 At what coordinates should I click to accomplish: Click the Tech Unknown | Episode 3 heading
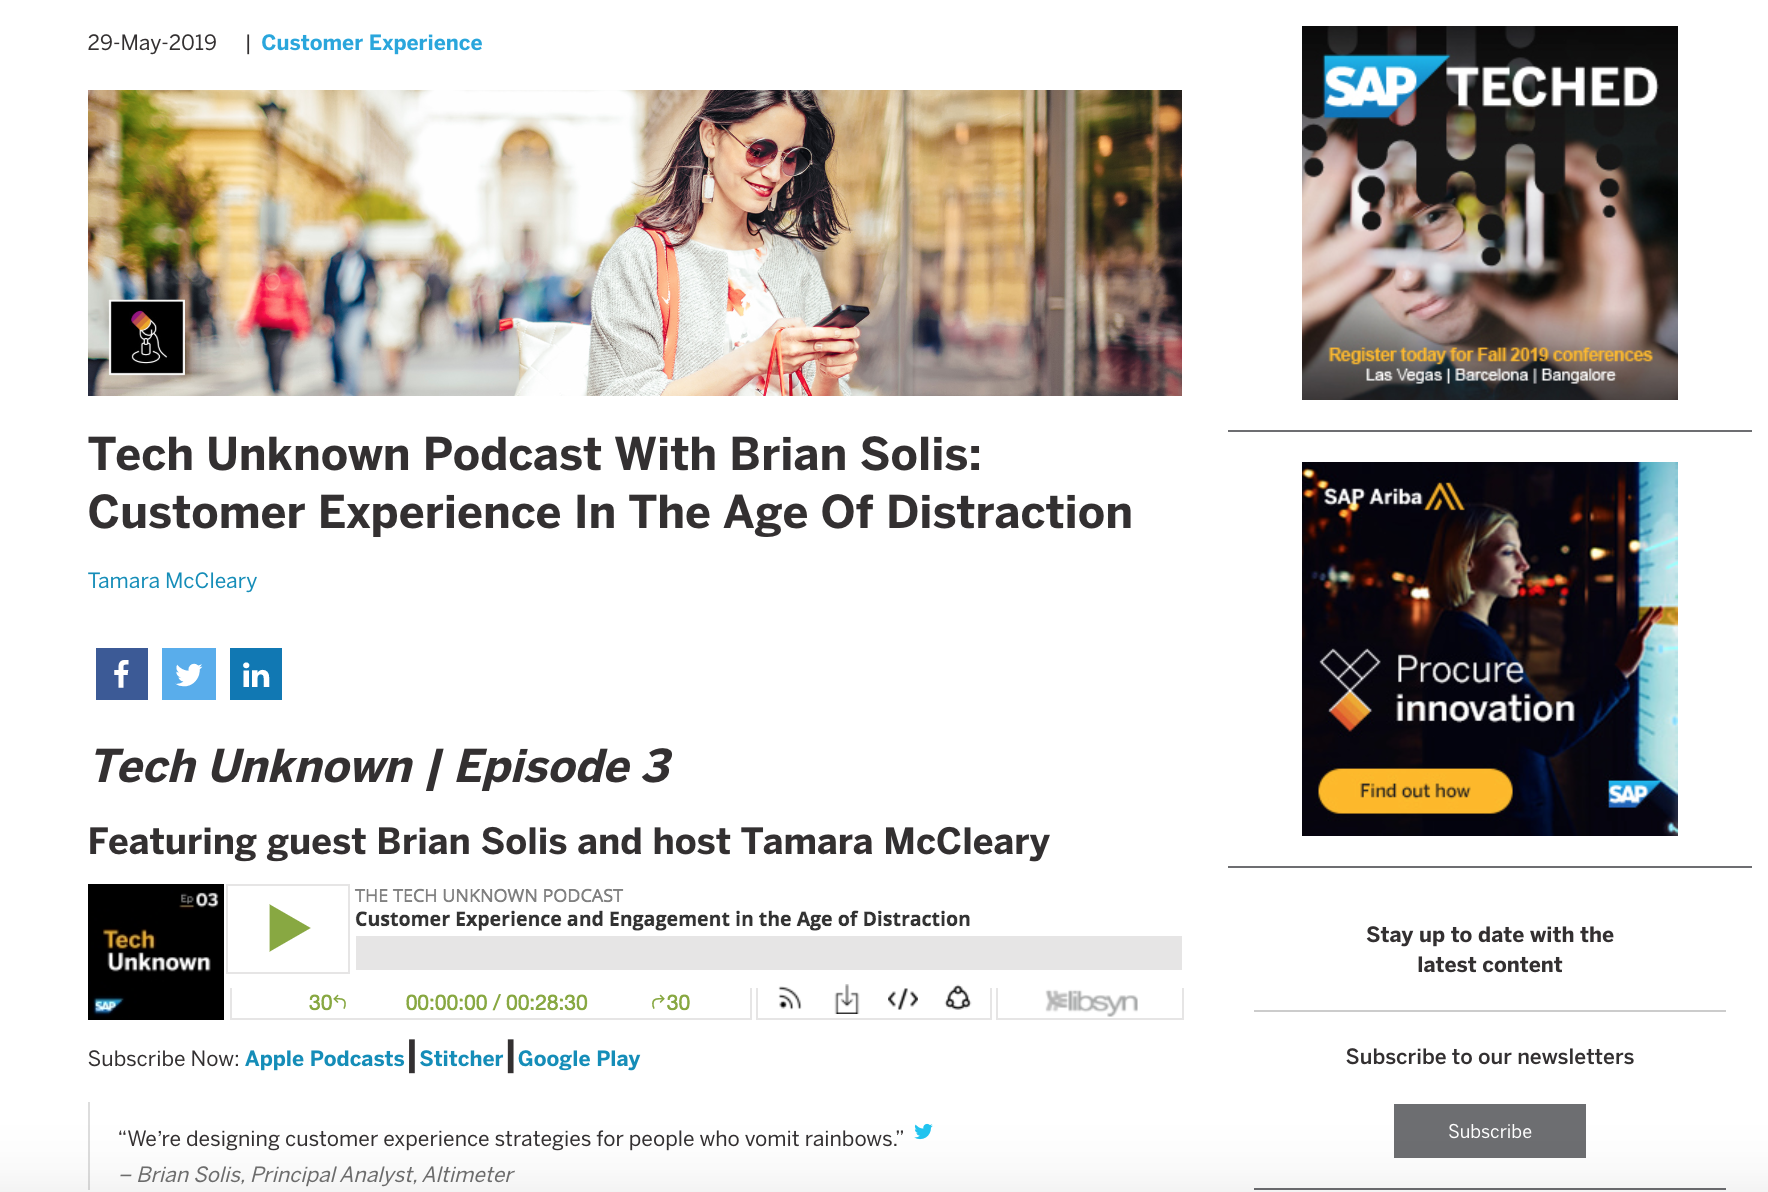click(x=381, y=767)
